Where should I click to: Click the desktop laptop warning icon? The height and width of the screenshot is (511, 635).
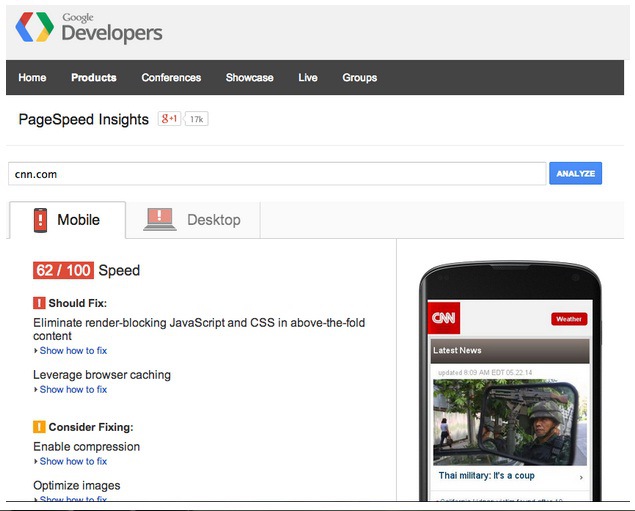pyautogui.click(x=160, y=219)
